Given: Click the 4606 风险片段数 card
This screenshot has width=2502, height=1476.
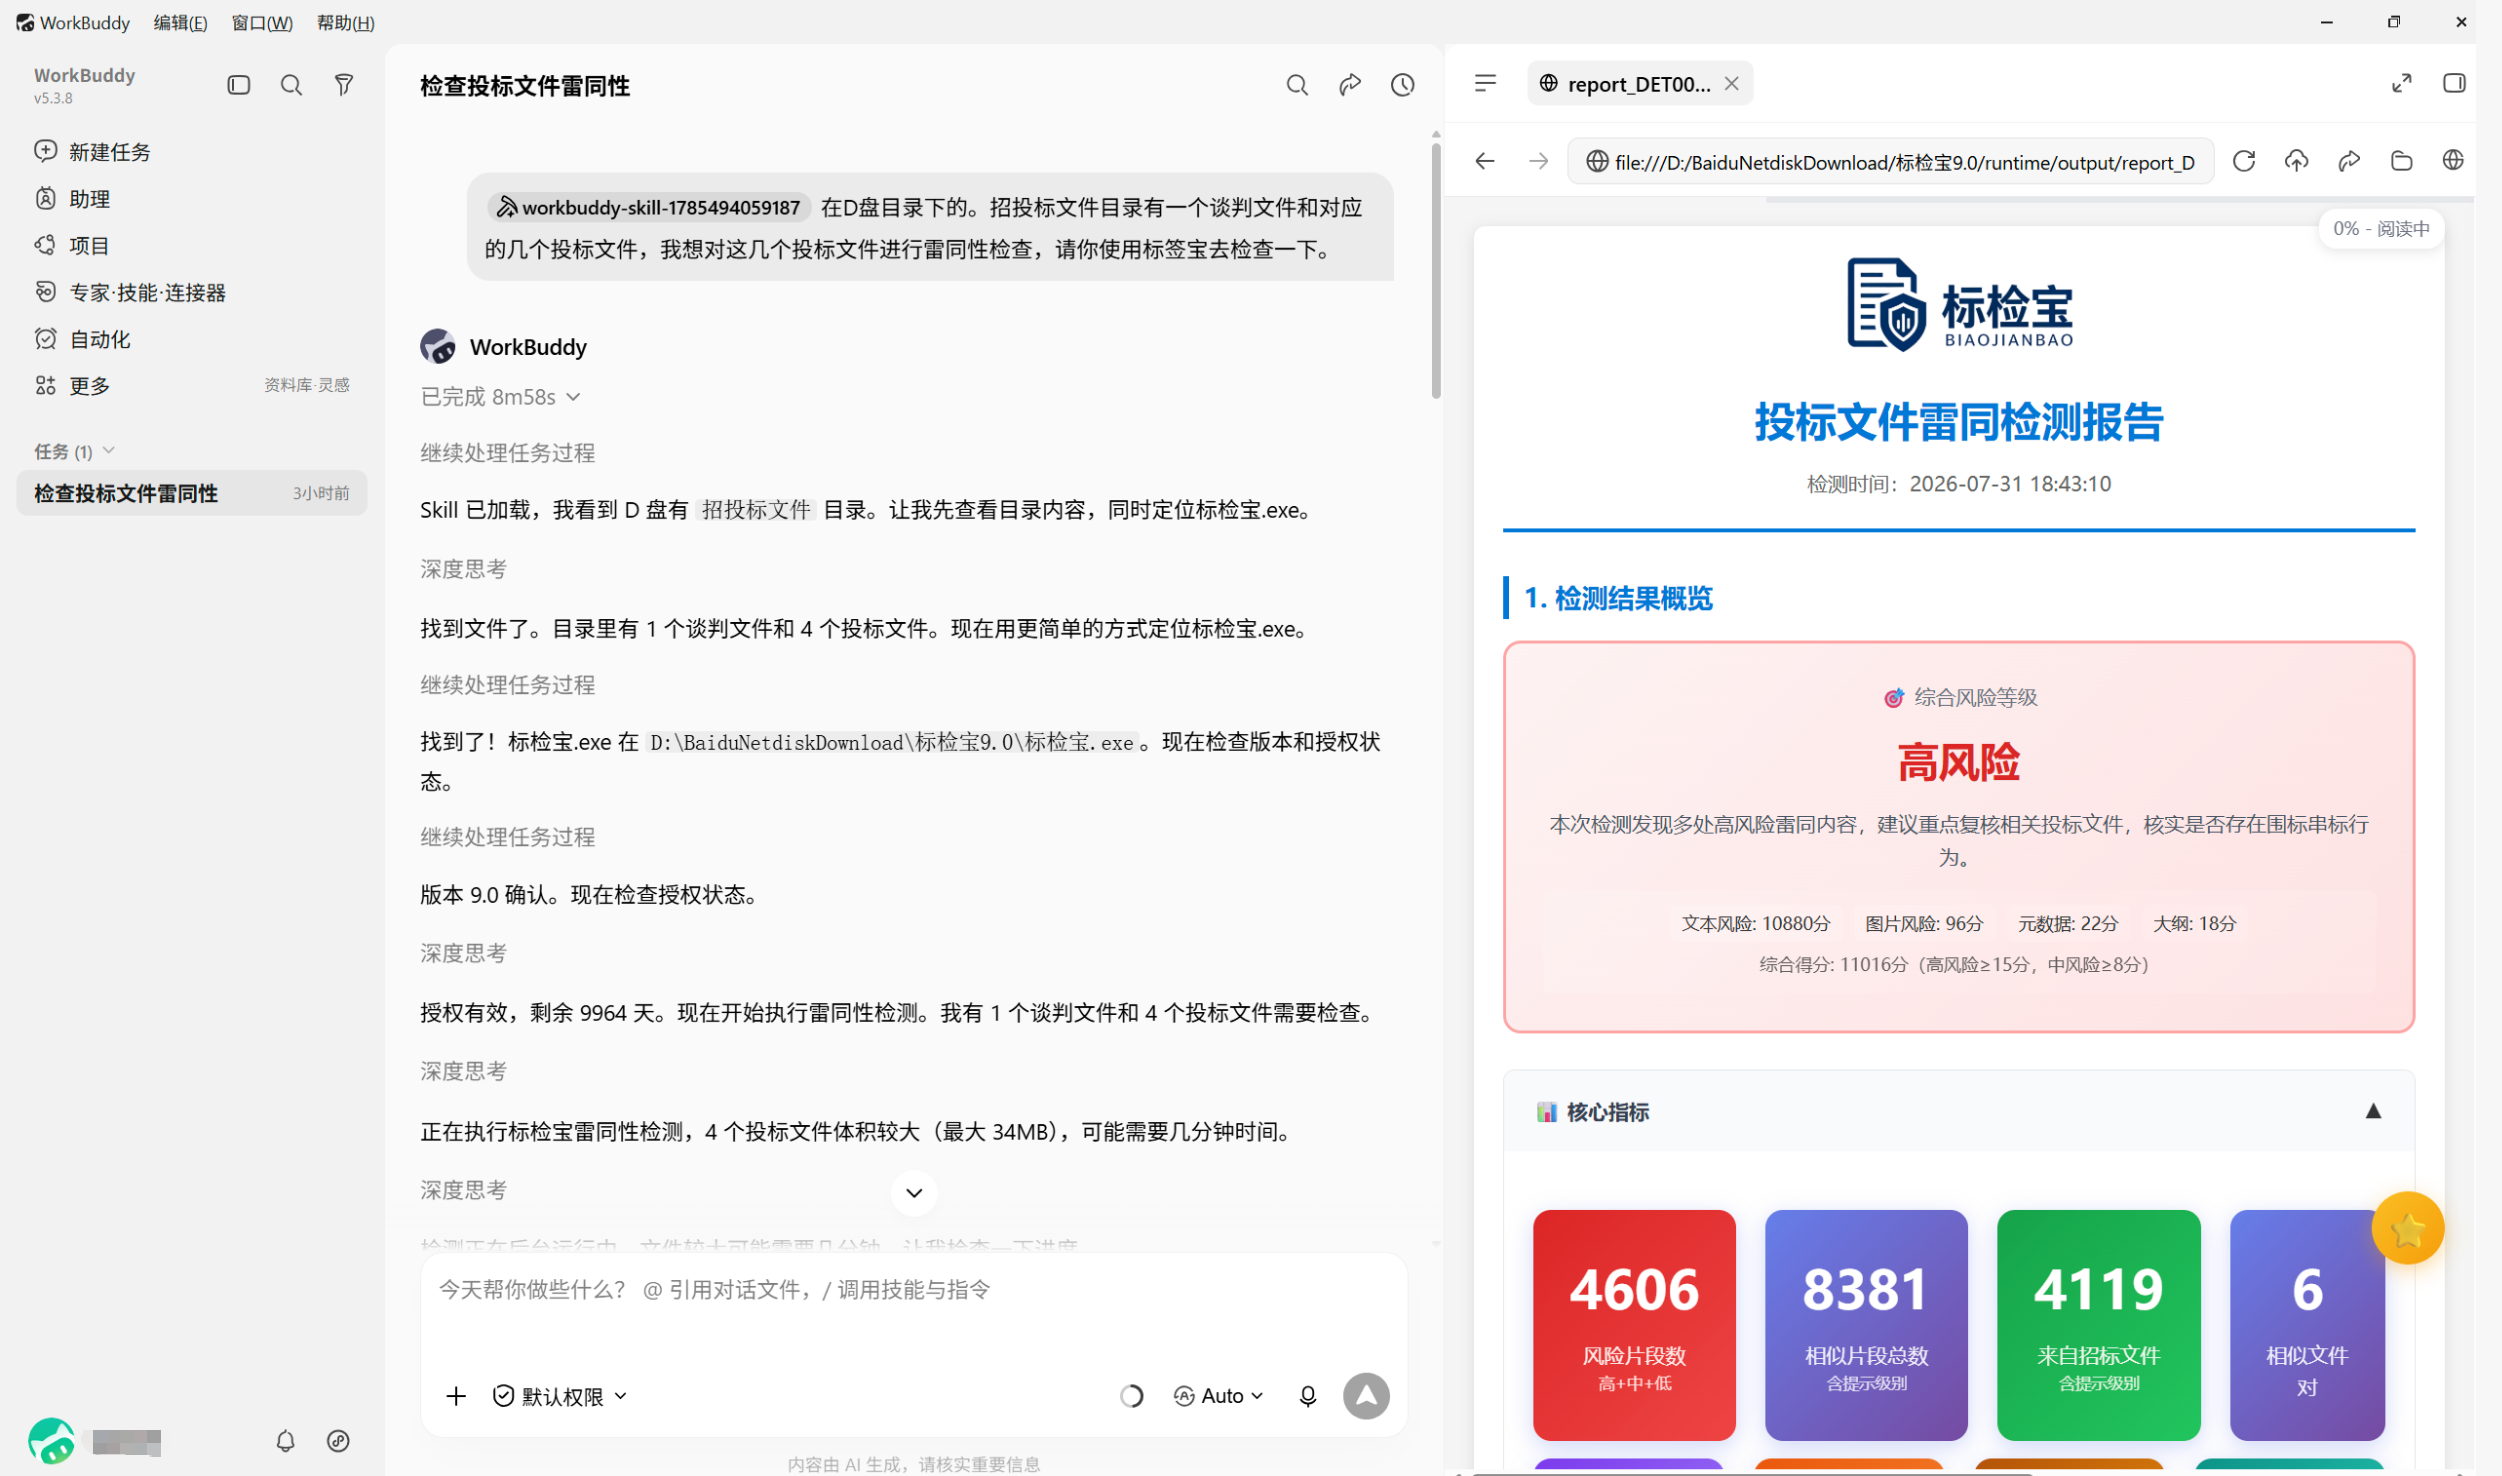Looking at the screenshot, I should [x=1633, y=1324].
